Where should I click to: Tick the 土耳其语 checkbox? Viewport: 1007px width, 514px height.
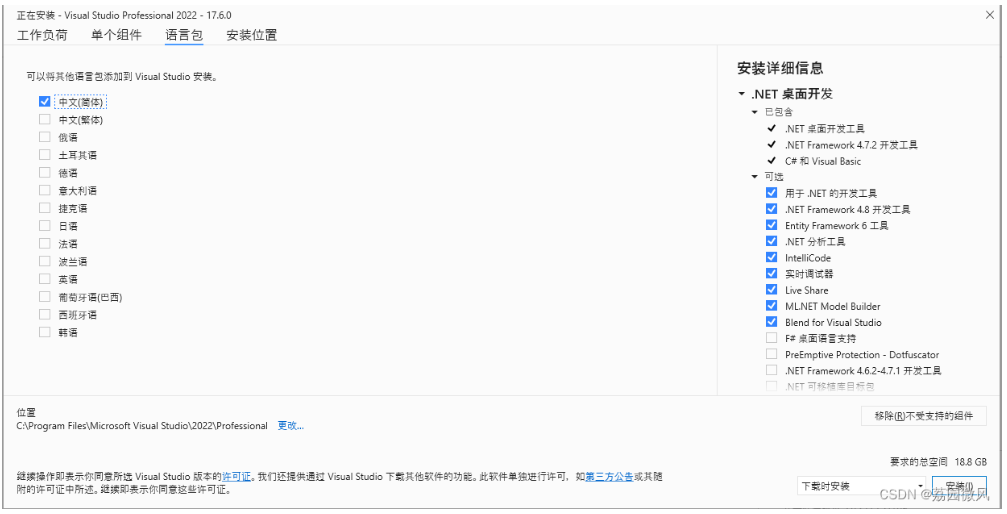44,155
